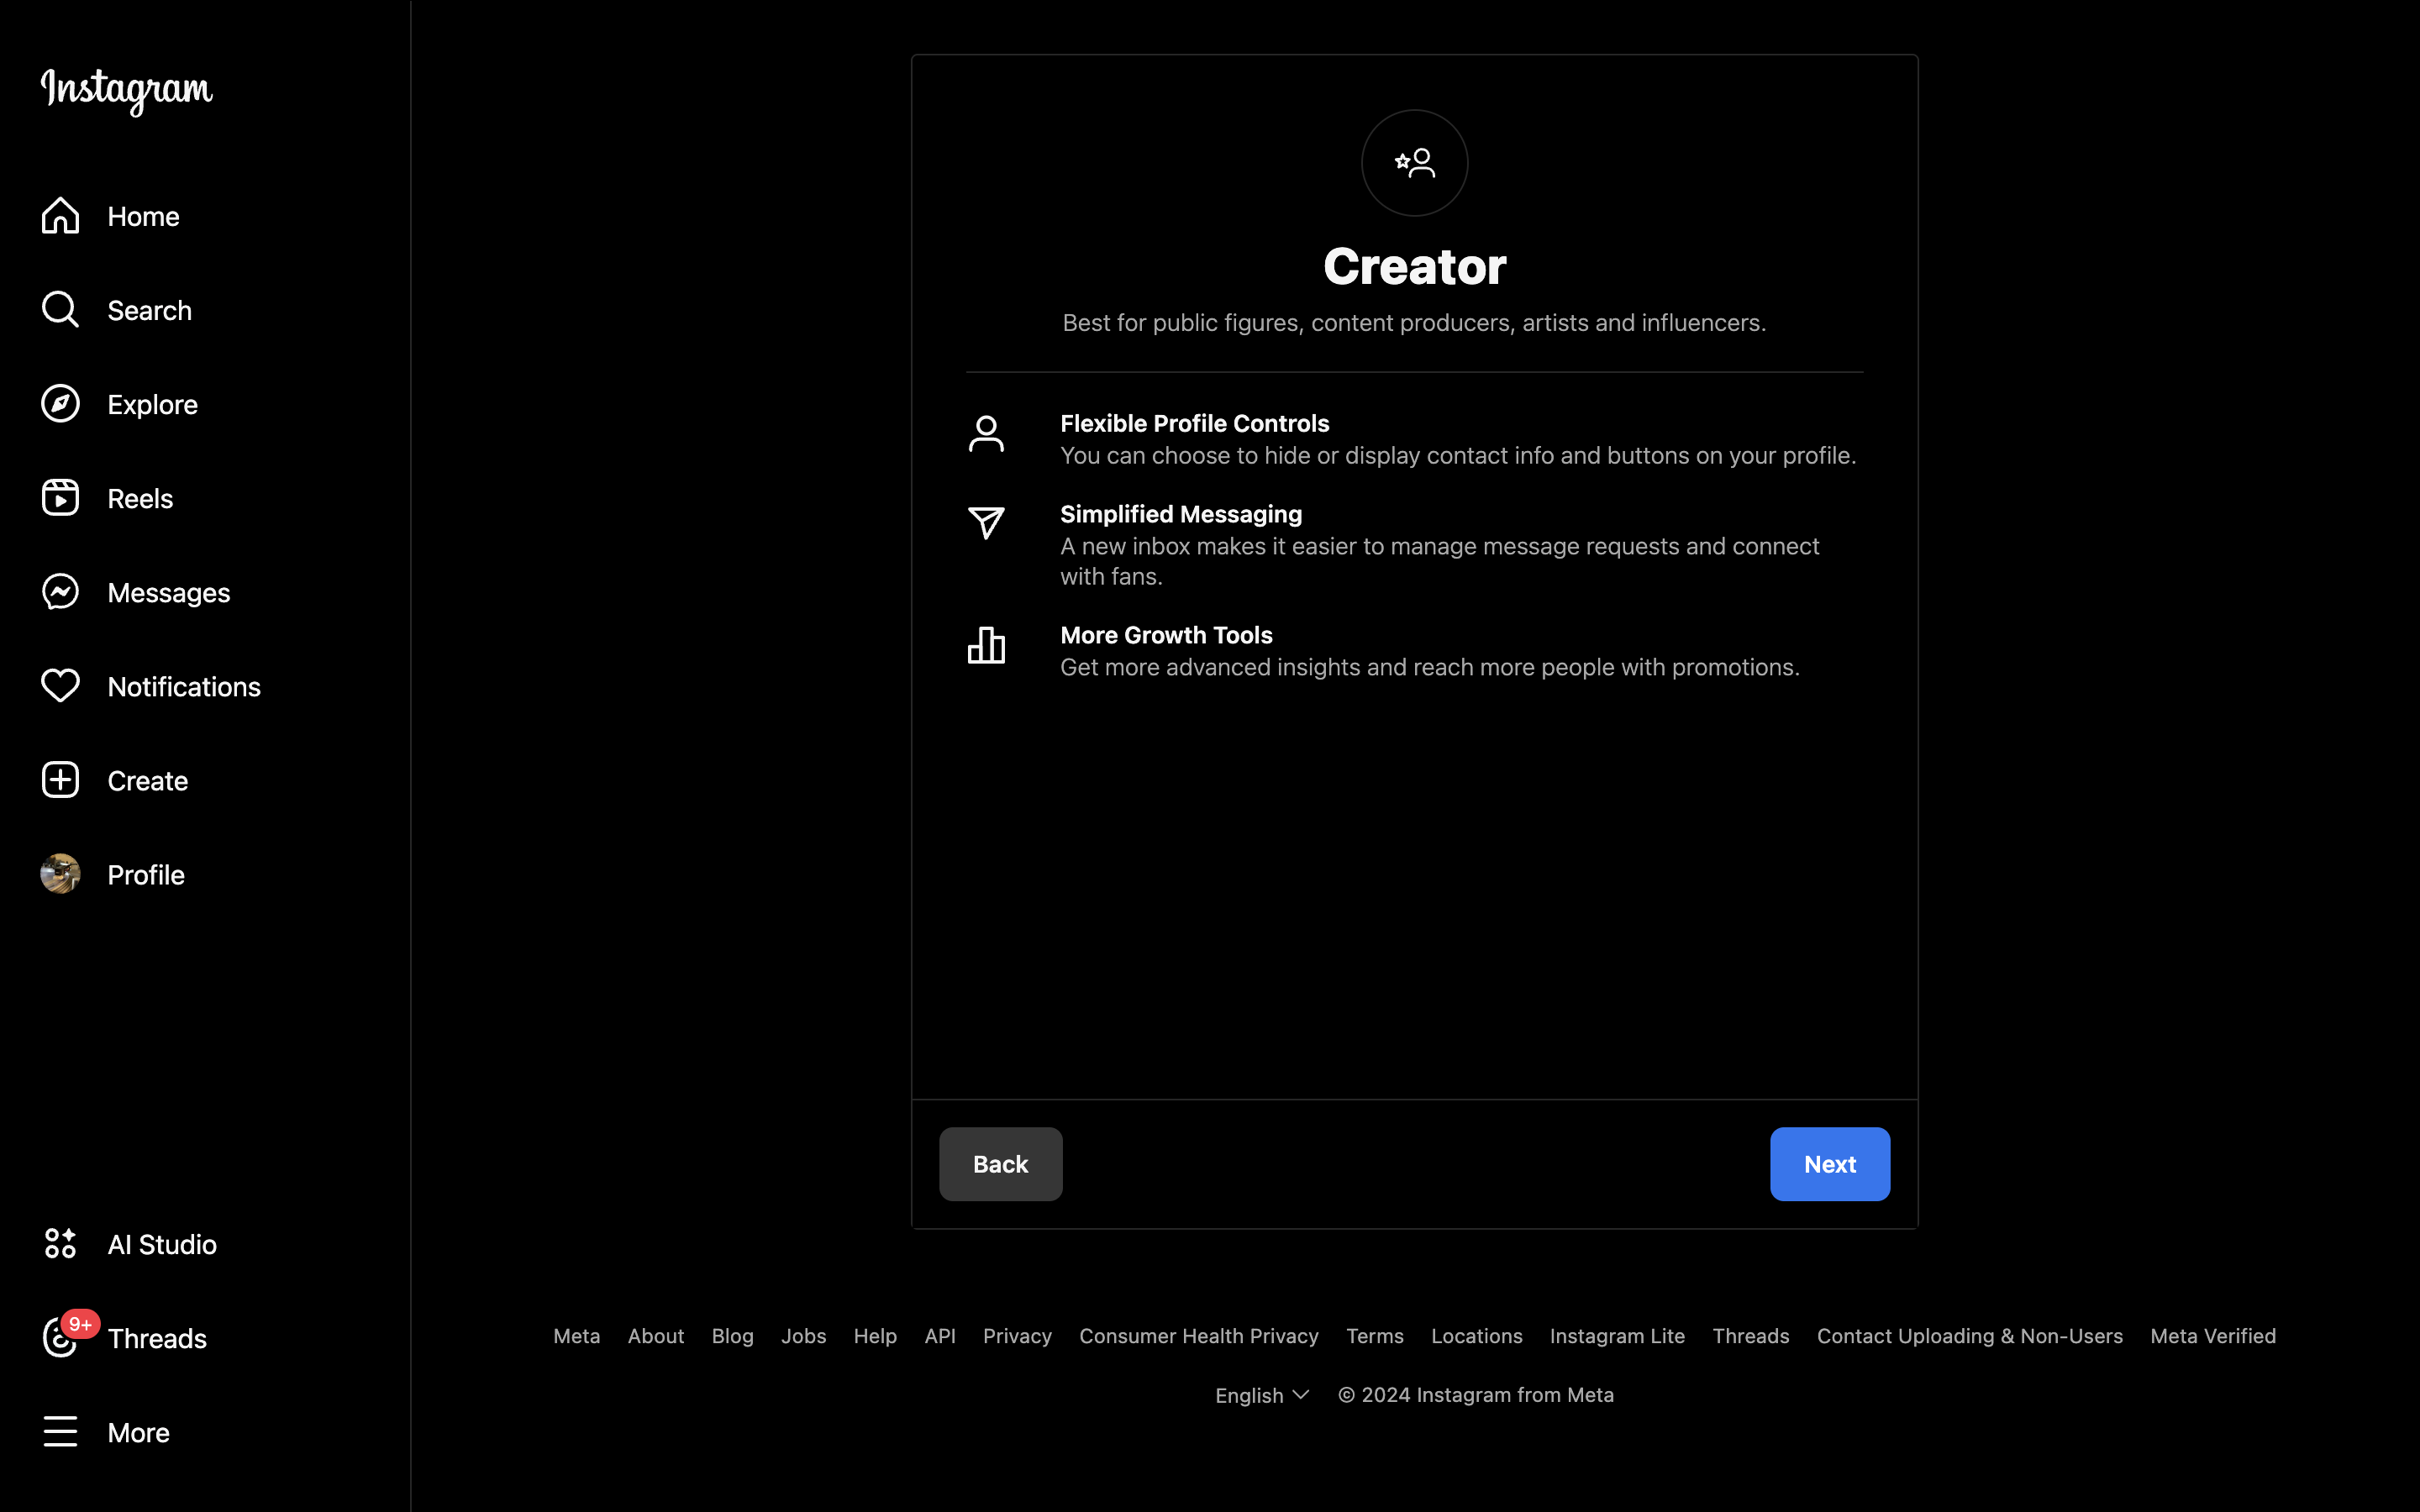Screen dimensions: 2420x1512
Task: Open the Help footer link
Action: coord(875,1336)
